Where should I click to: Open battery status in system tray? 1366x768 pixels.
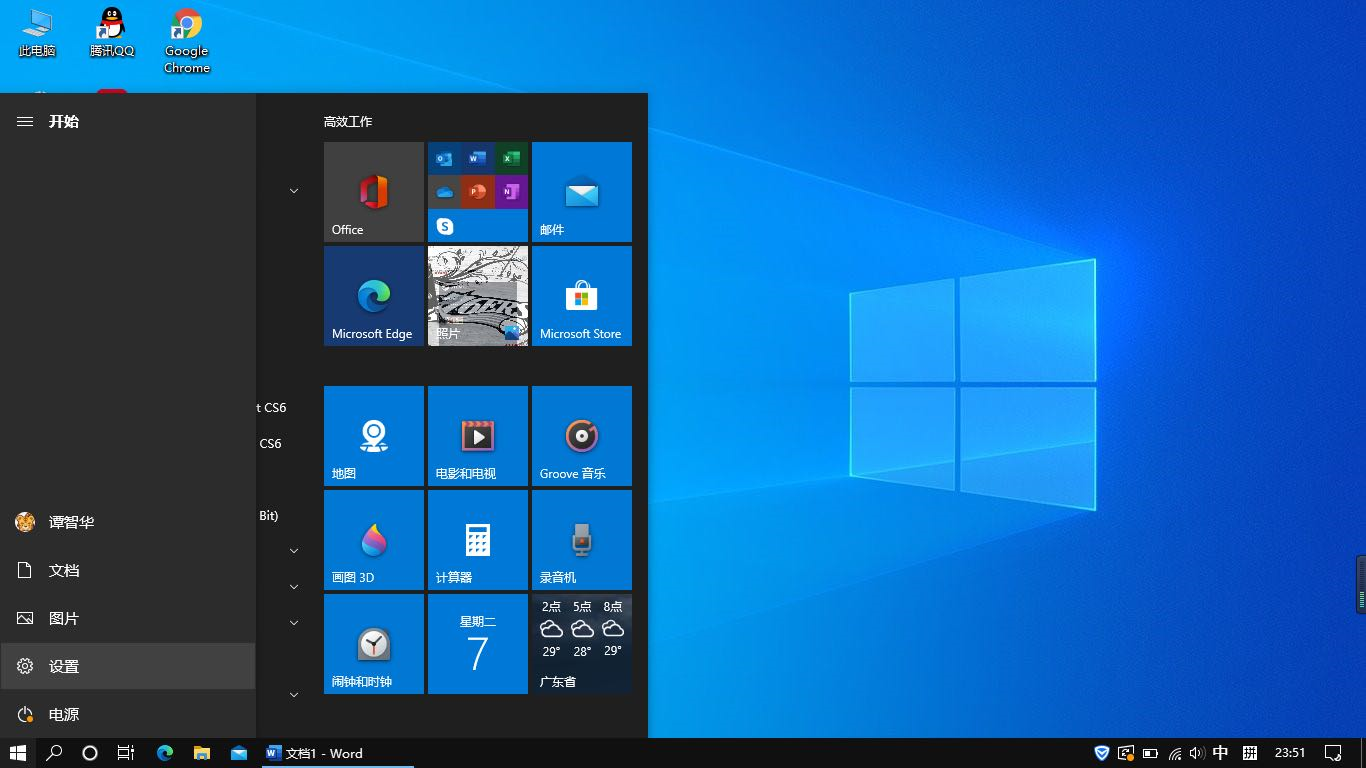coord(1150,753)
